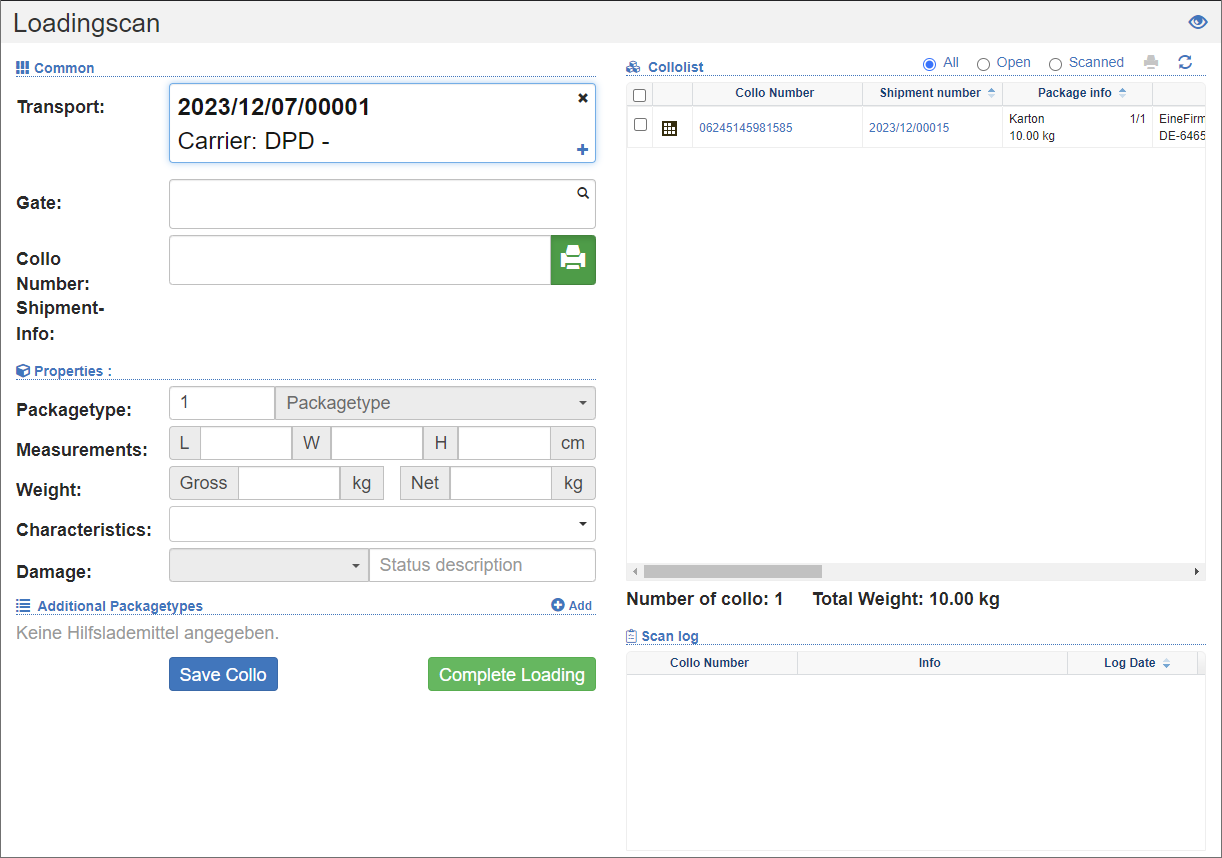Image resolution: width=1222 pixels, height=858 pixels.
Task: Select the All radio filter
Action: 929,64
